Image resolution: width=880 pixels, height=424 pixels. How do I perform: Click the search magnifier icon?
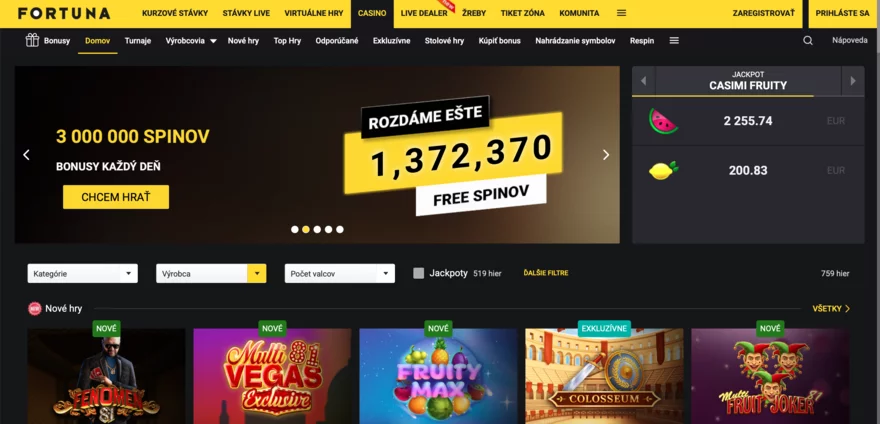(808, 40)
